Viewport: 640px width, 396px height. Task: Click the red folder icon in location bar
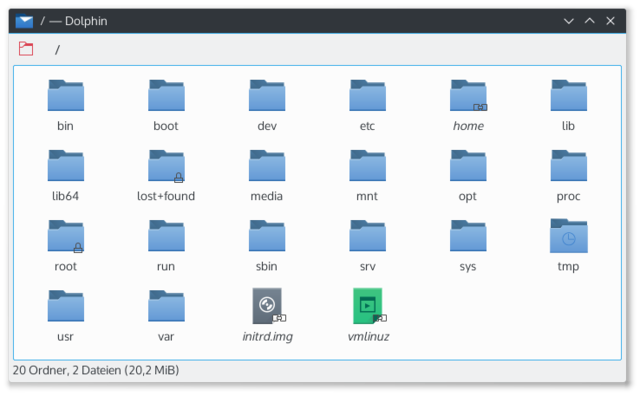(x=26, y=49)
